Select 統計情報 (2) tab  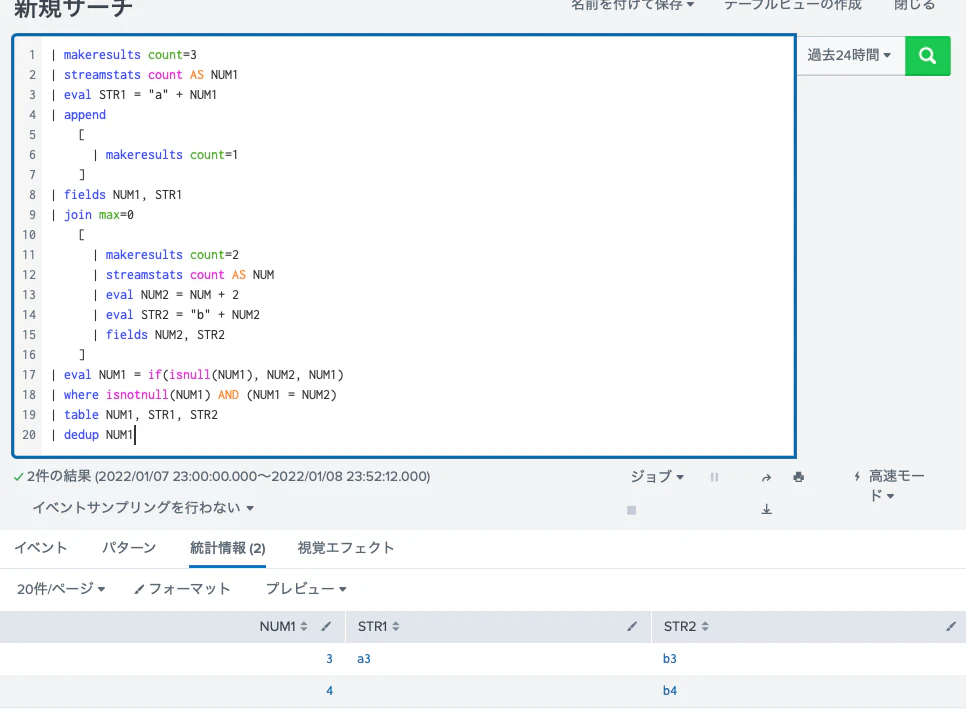pyautogui.click(x=227, y=548)
